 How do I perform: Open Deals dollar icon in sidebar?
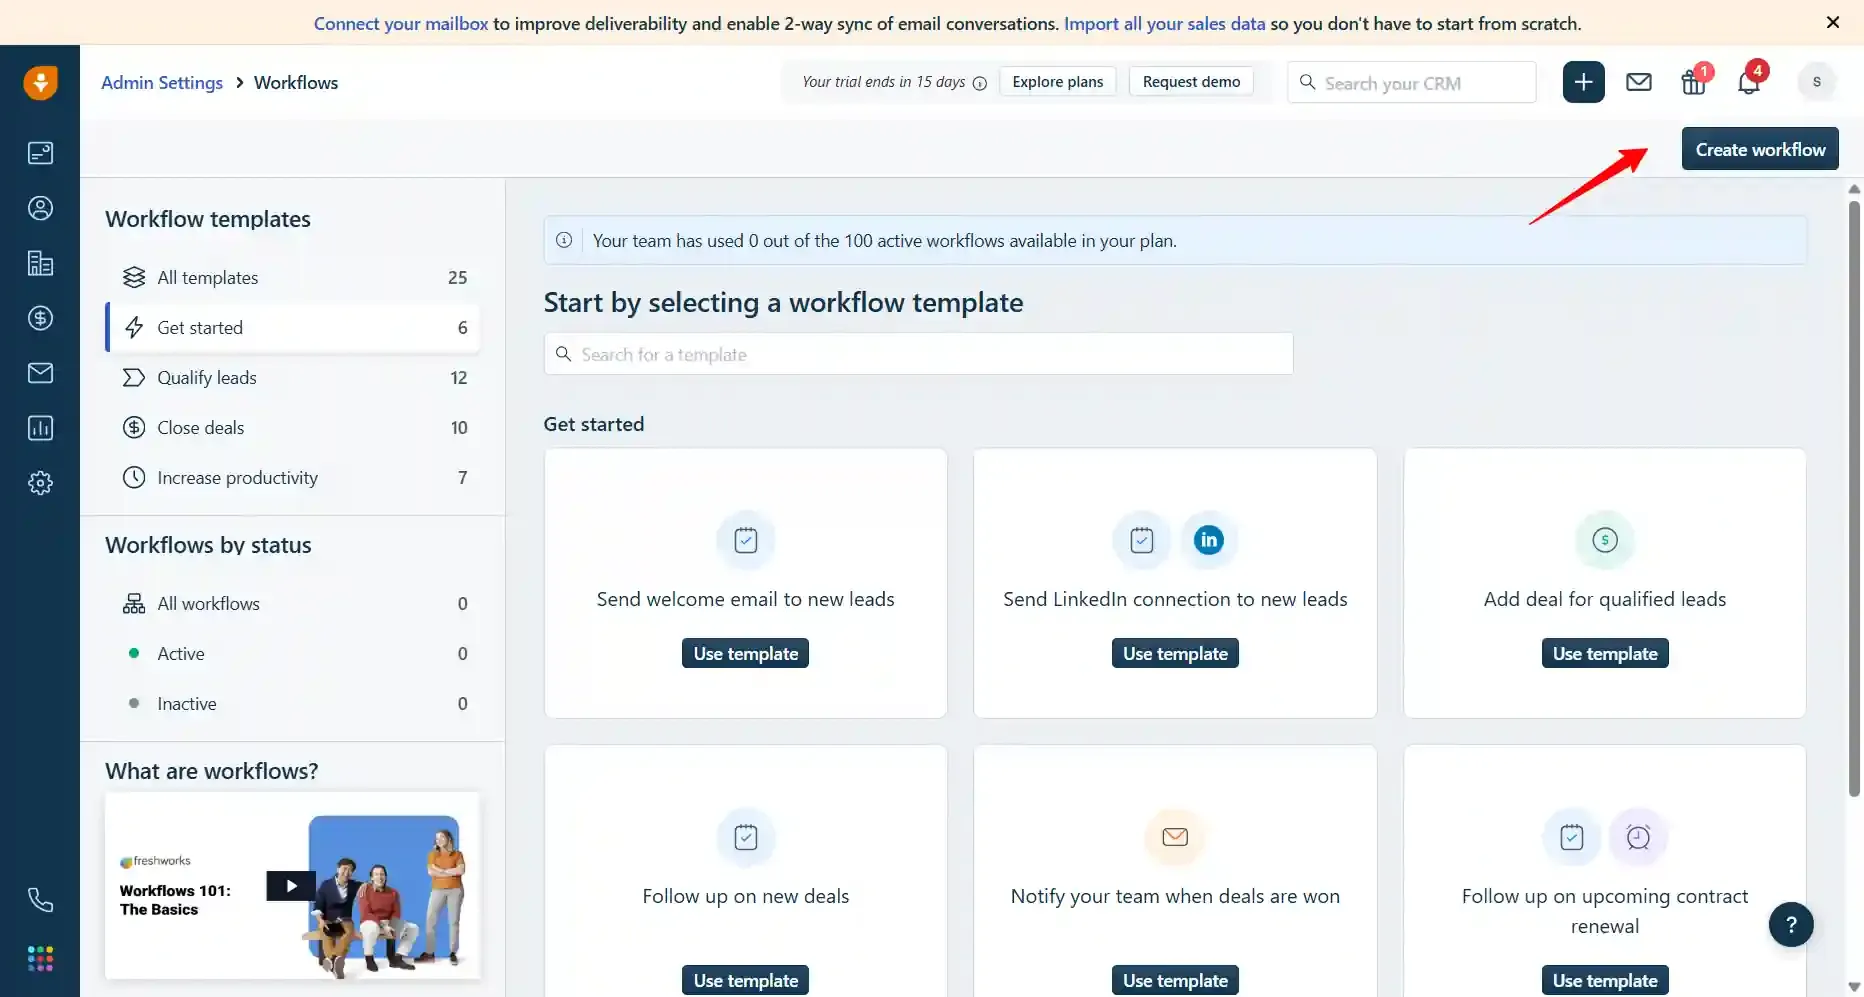click(40, 318)
